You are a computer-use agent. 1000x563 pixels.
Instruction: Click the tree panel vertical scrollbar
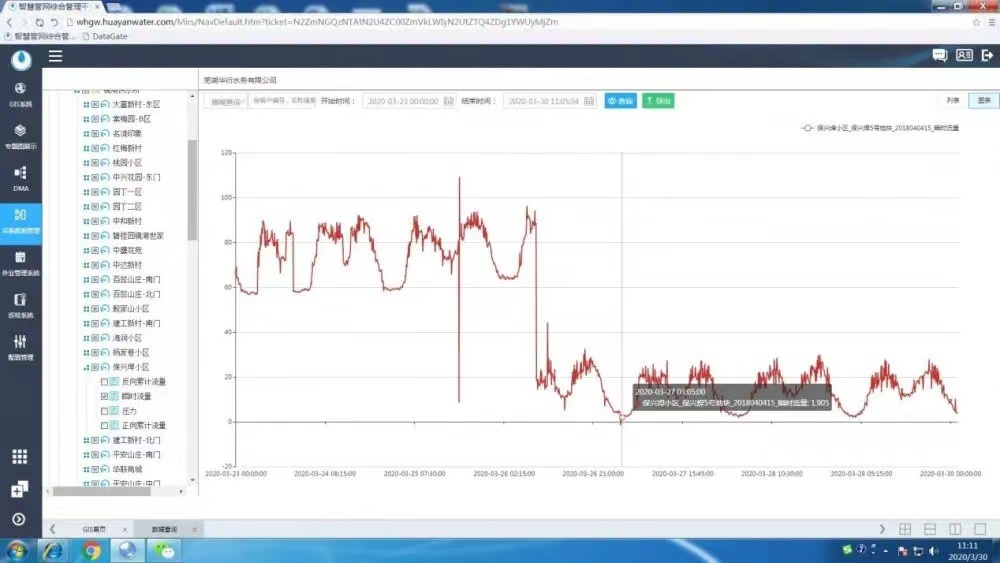192,190
